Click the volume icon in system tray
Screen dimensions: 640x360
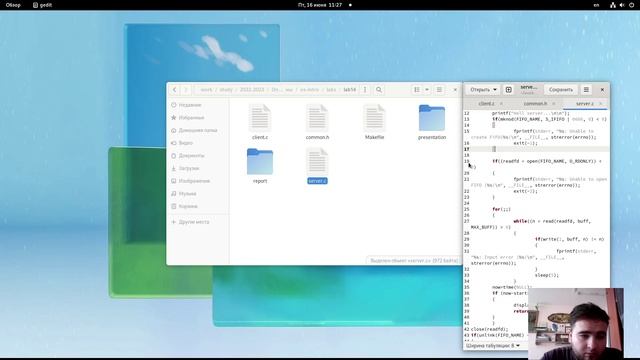(x=622, y=5)
